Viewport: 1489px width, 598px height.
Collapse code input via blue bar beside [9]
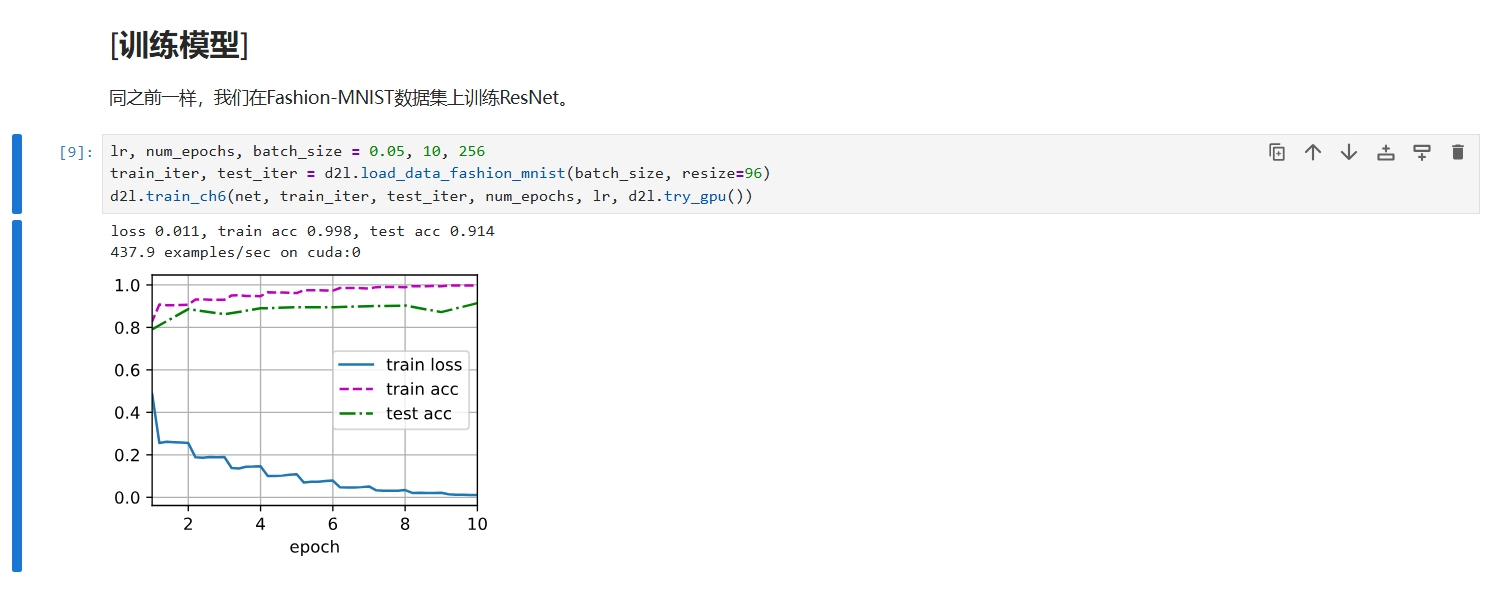point(16,174)
